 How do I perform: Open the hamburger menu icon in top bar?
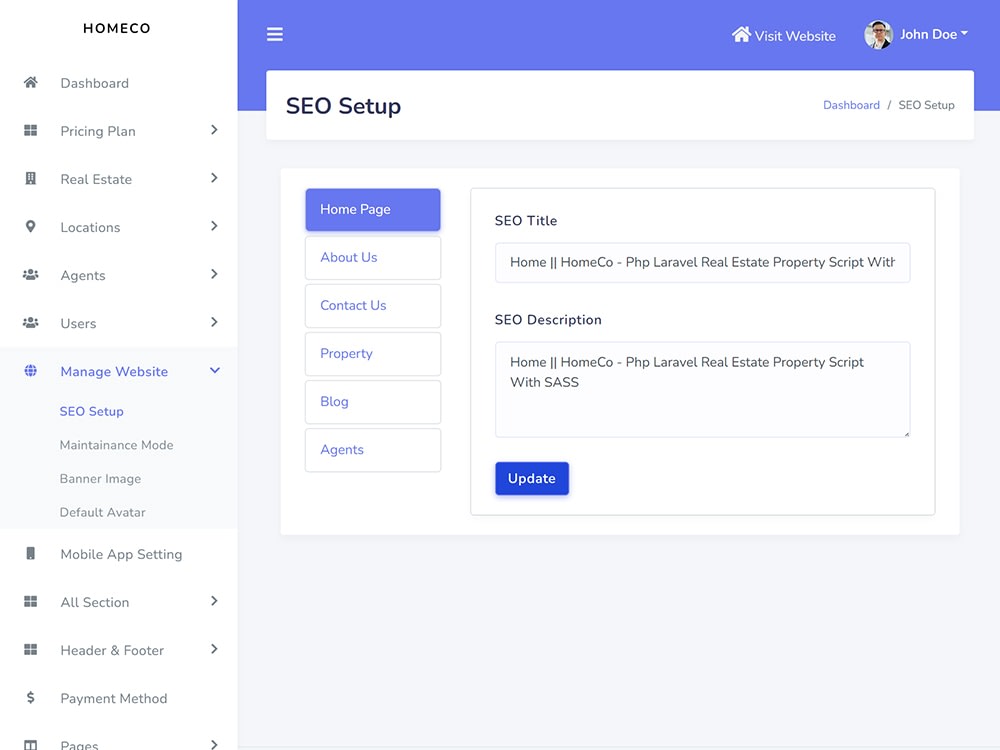[275, 33]
